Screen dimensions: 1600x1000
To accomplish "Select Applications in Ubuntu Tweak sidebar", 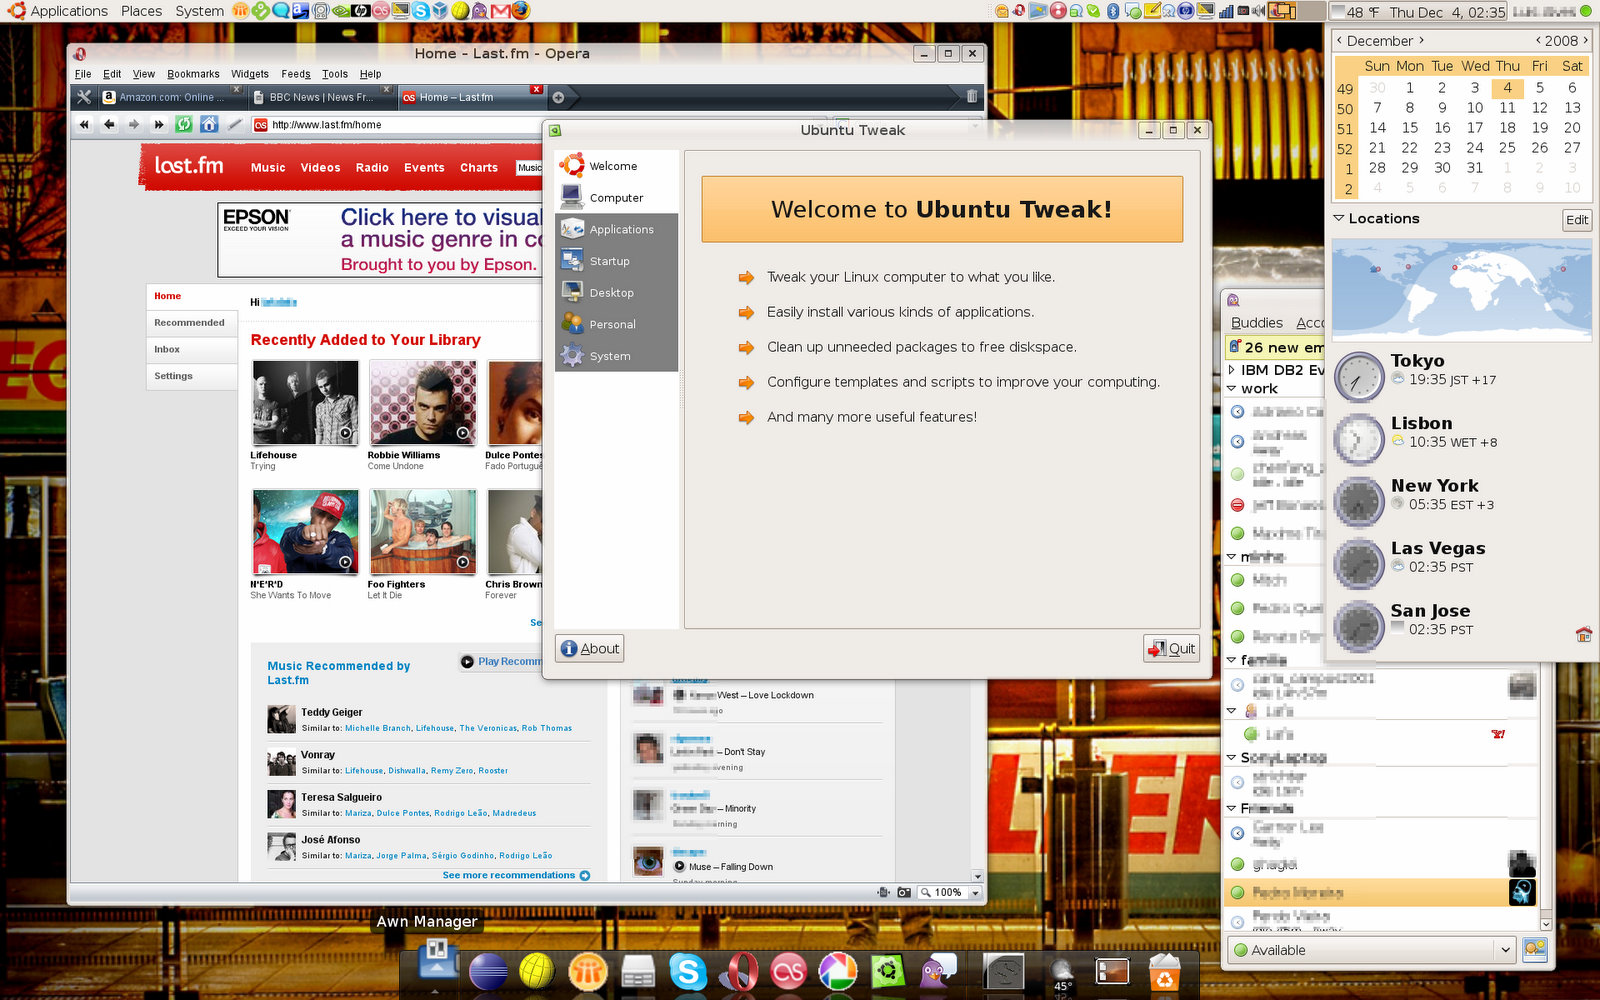I will point(616,229).
